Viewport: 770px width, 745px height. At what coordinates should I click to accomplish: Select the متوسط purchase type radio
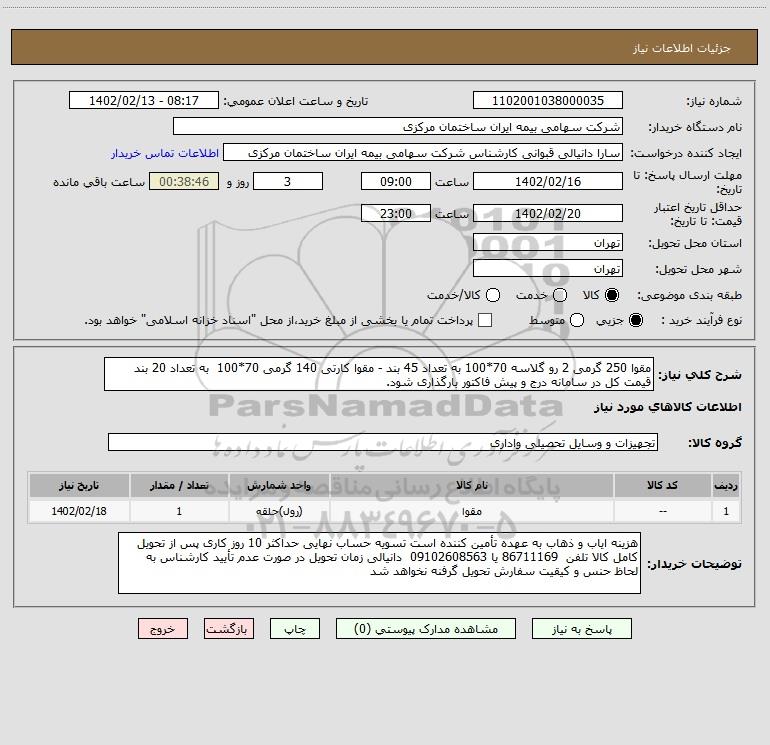[577, 320]
